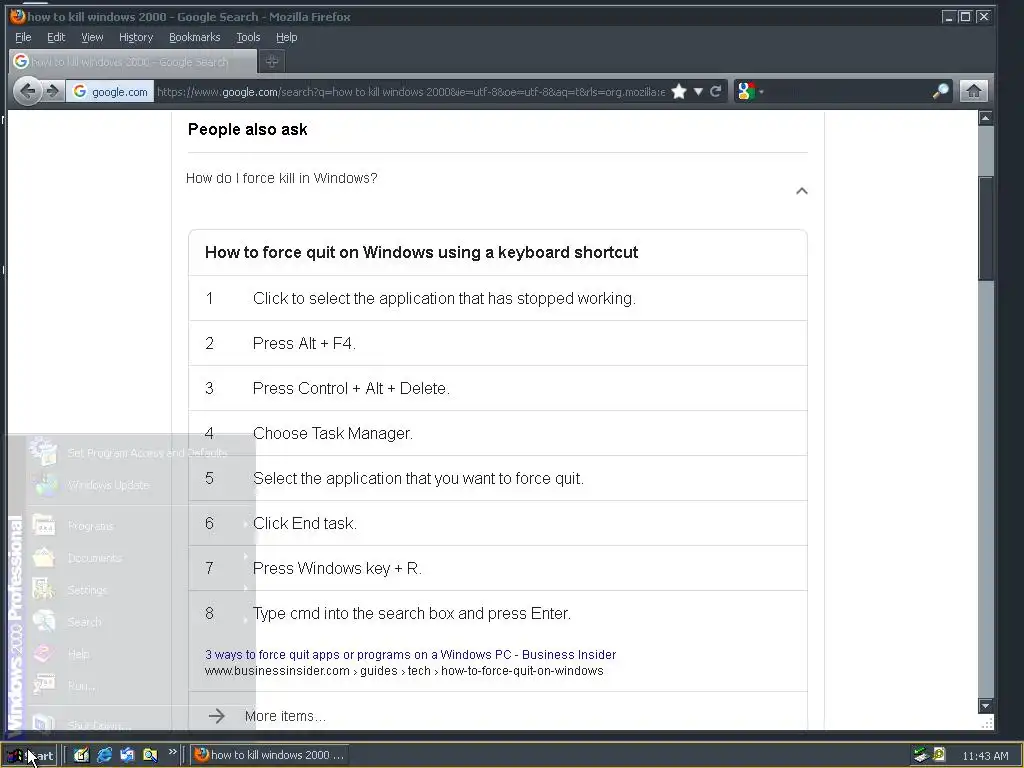Viewport: 1024px width, 768px height.
Task: Click the Start button on taskbar
Action: pos(30,755)
